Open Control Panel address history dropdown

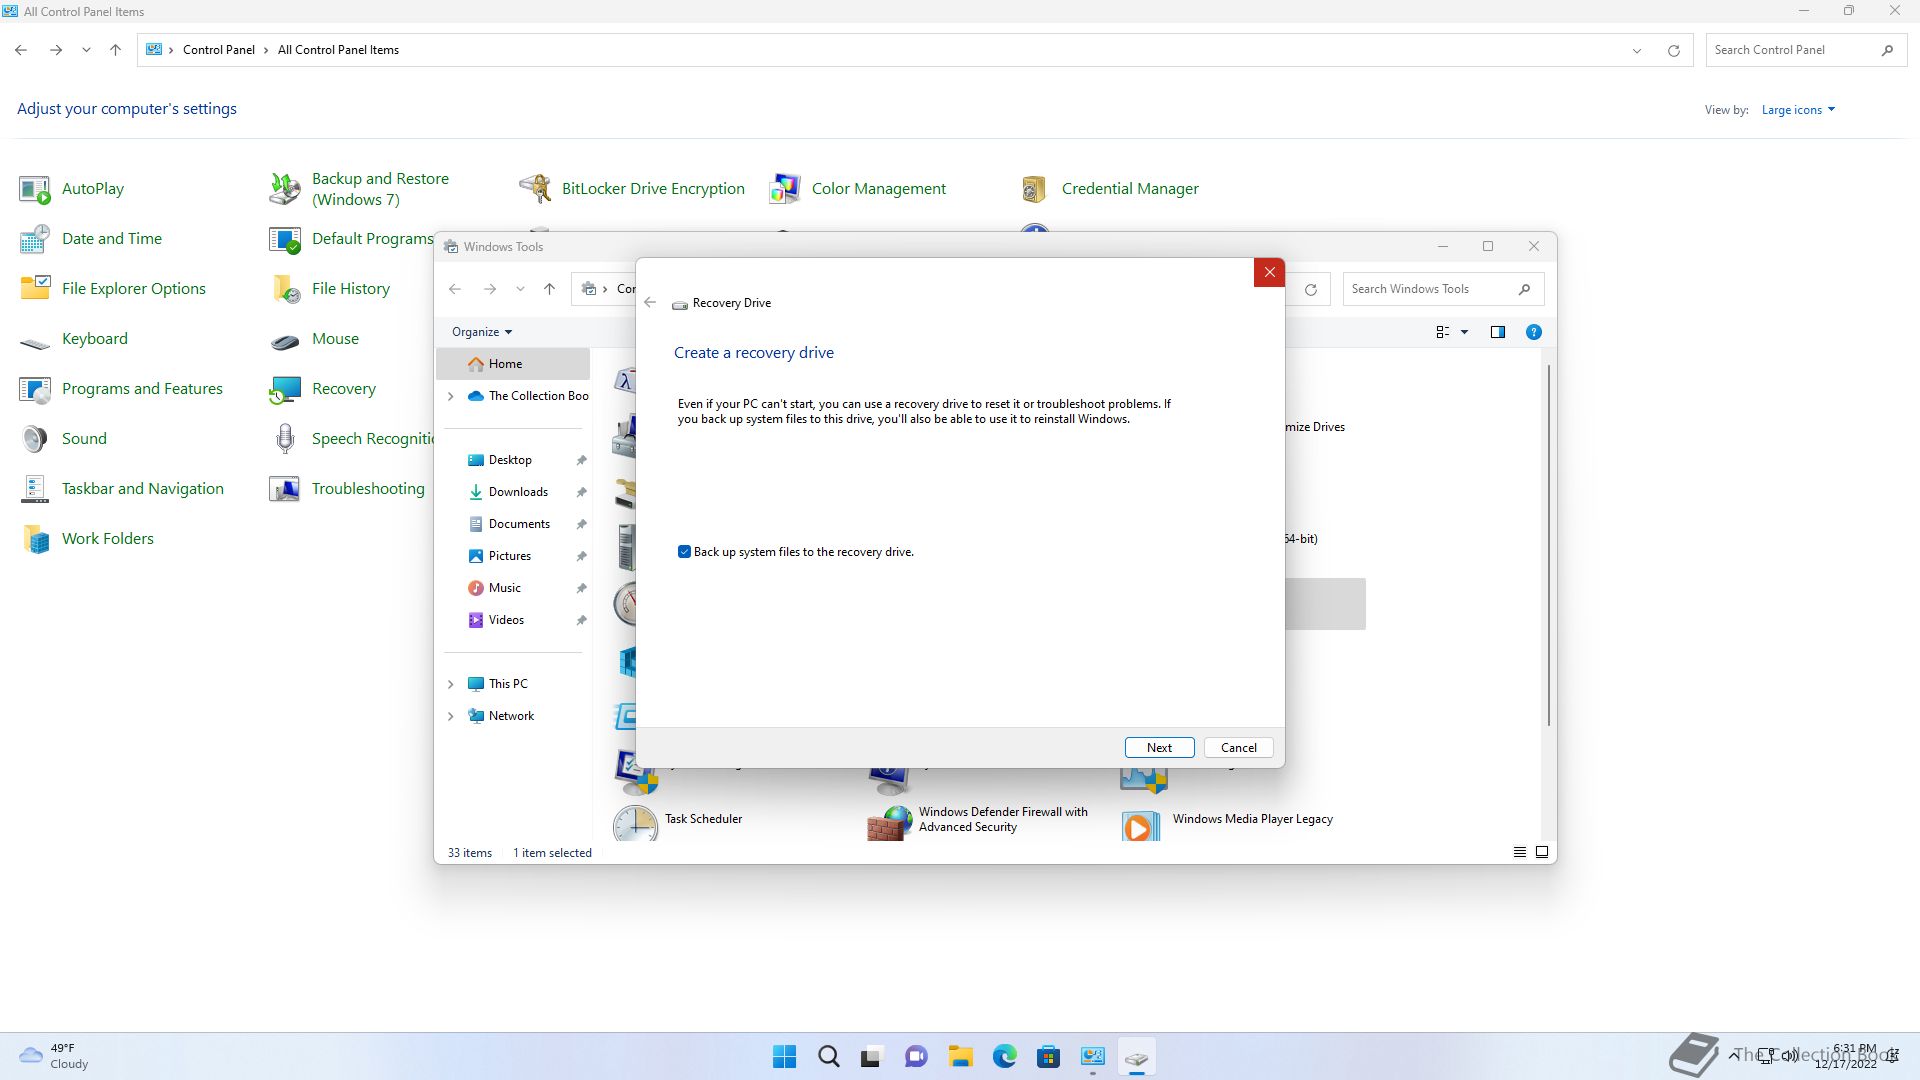(x=1637, y=50)
